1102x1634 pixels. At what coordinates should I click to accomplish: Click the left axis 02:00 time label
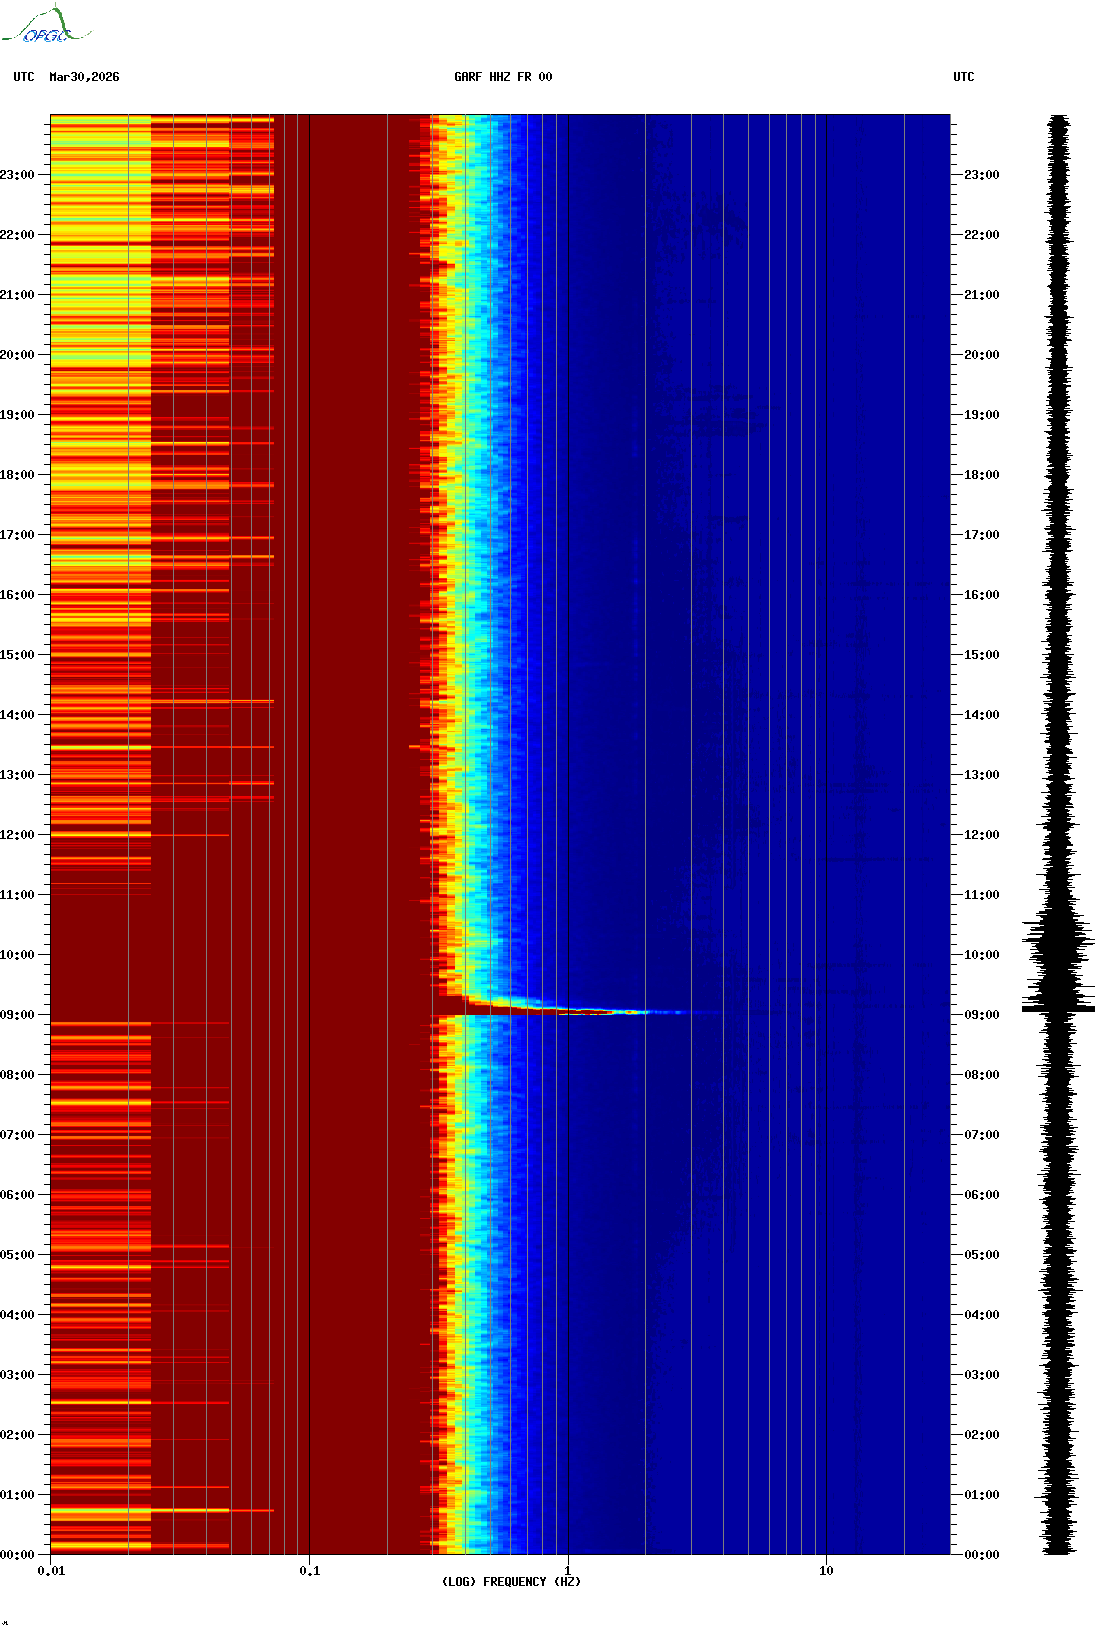click(x=17, y=1435)
